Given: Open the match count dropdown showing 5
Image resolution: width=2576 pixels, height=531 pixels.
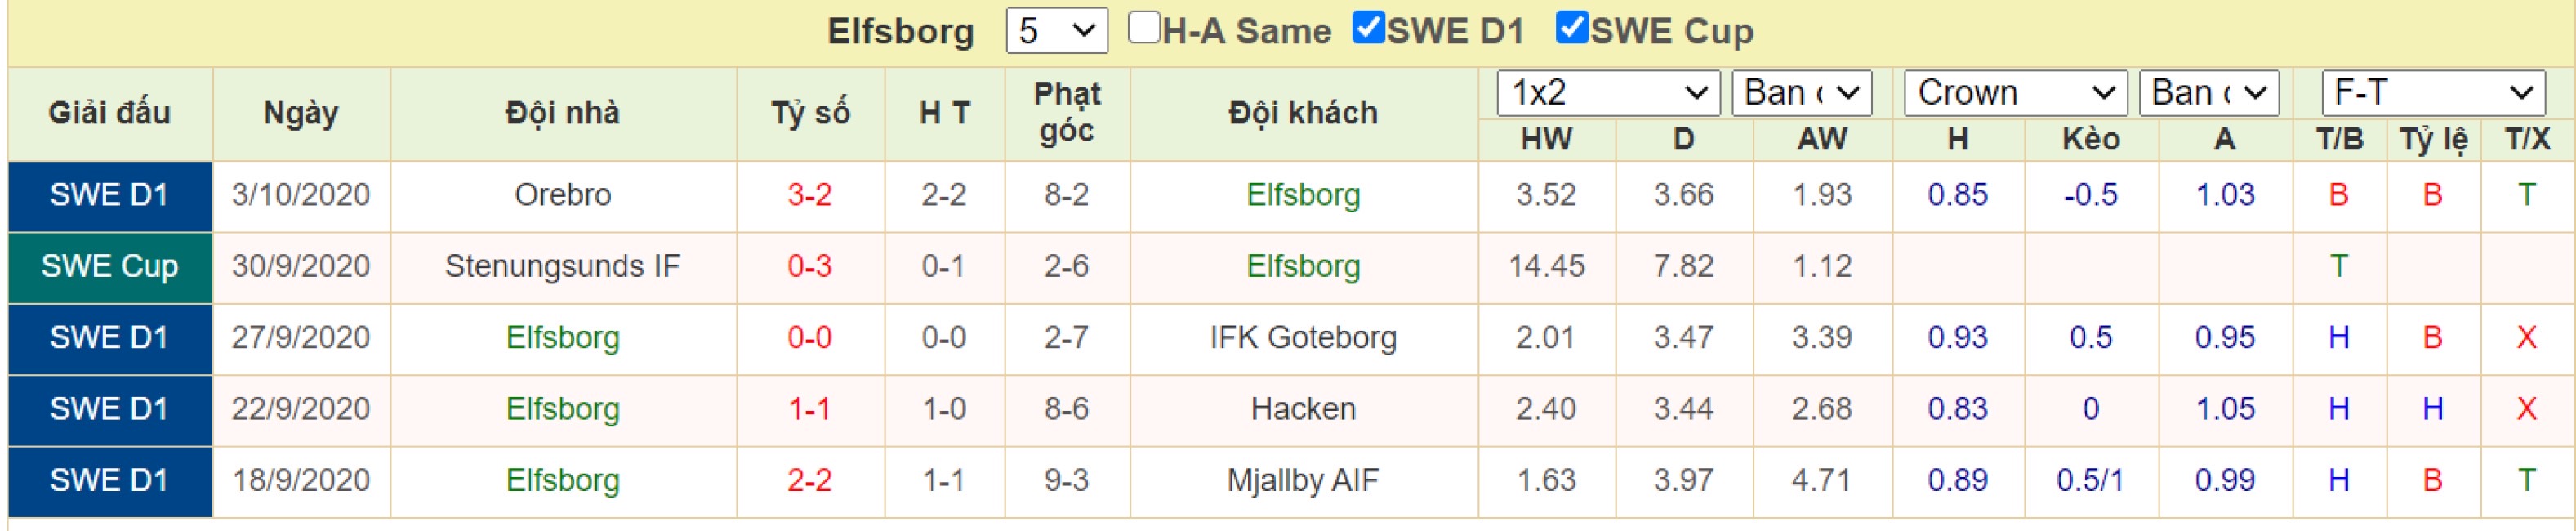Looking at the screenshot, I should coord(1057,31).
